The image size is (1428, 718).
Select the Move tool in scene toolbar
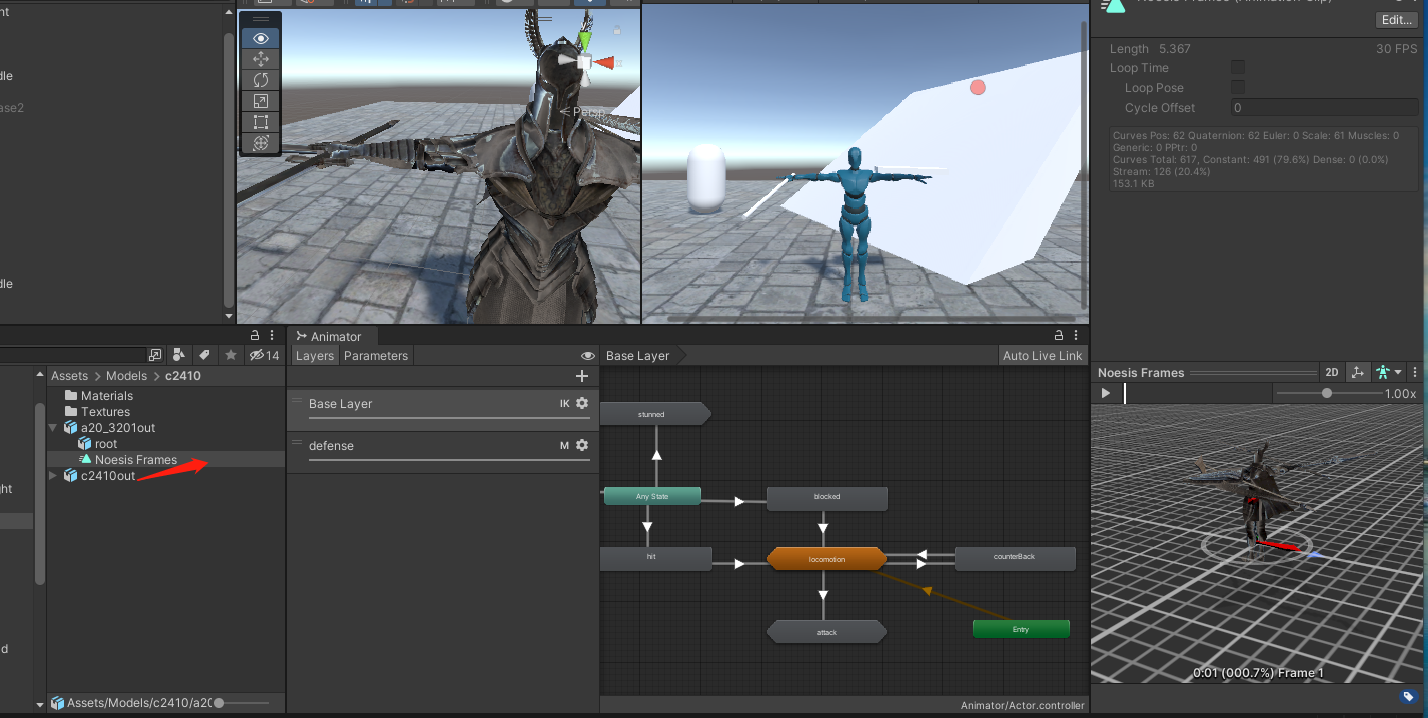click(261, 59)
